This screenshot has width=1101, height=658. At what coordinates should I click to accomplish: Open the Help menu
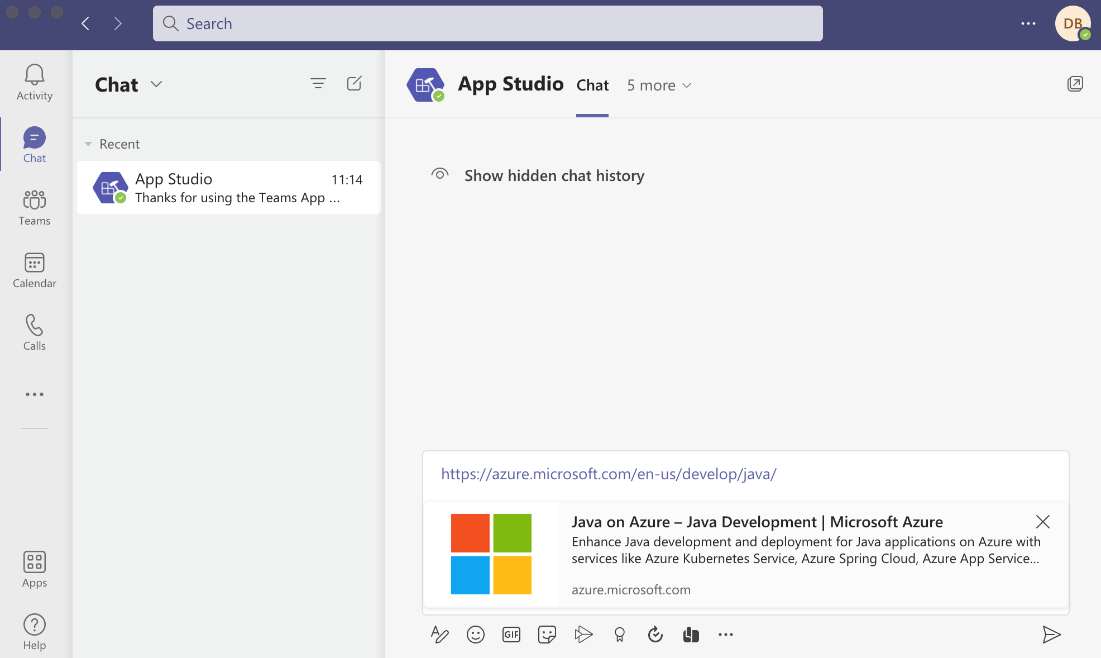[x=34, y=632]
